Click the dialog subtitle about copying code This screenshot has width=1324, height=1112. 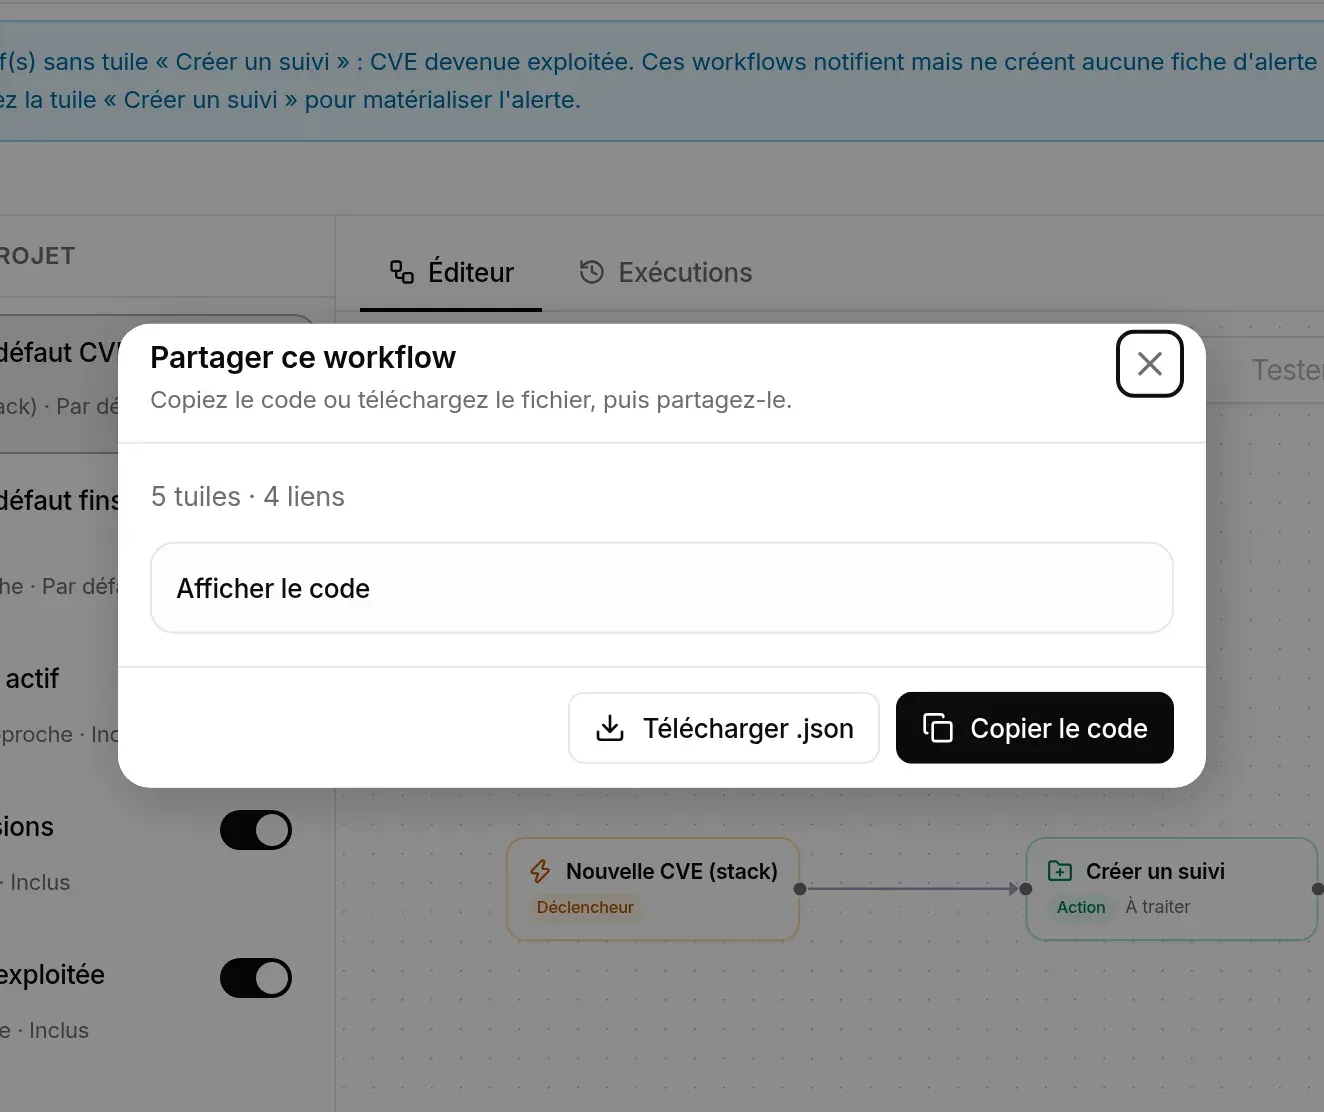pos(471,400)
